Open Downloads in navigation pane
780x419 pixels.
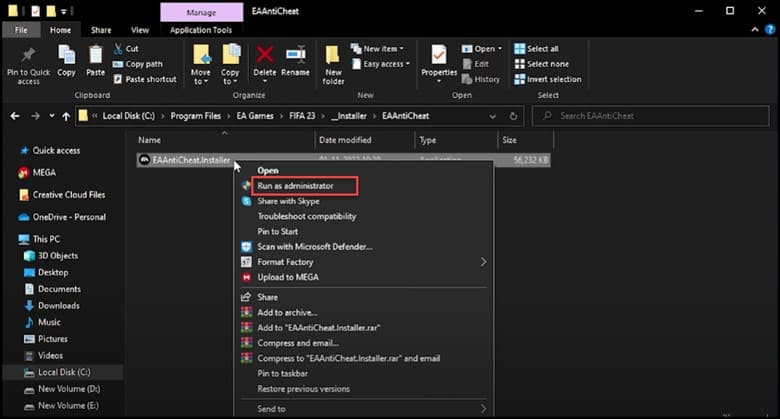(59, 305)
